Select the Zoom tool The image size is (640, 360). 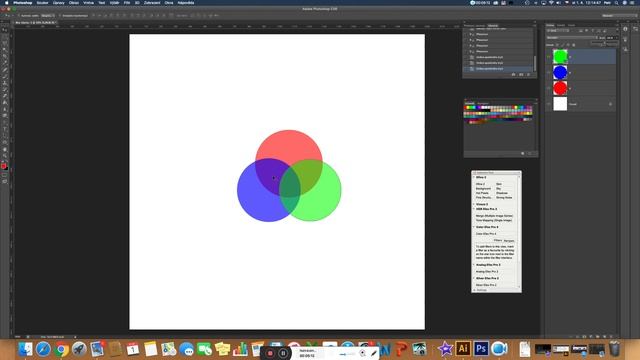coord(5,156)
